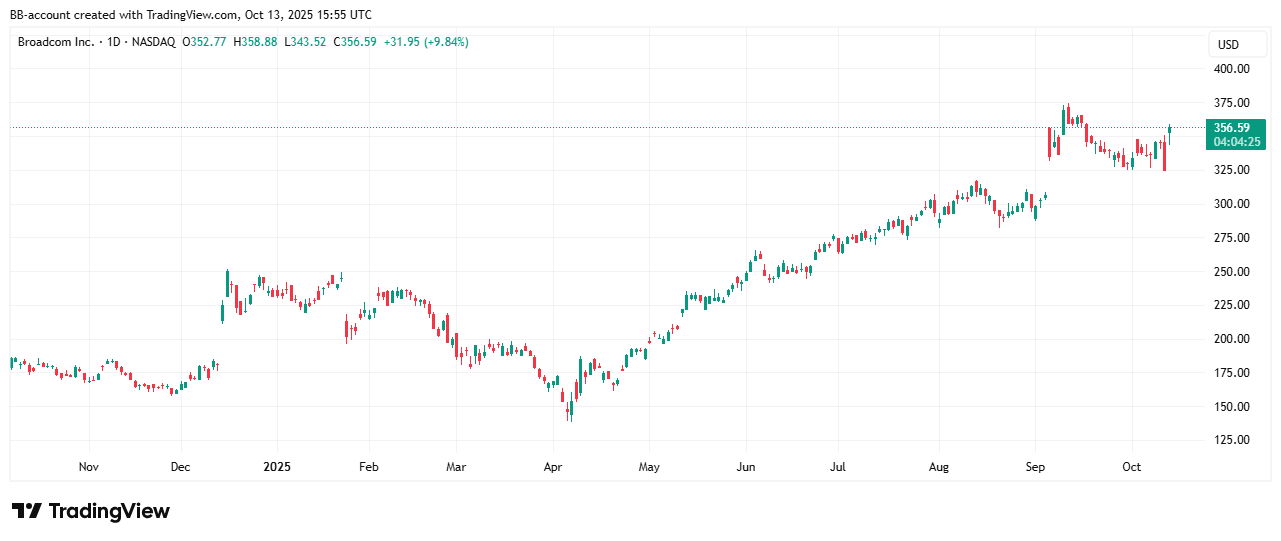Click the 400.00 price axis label

point(1230,69)
